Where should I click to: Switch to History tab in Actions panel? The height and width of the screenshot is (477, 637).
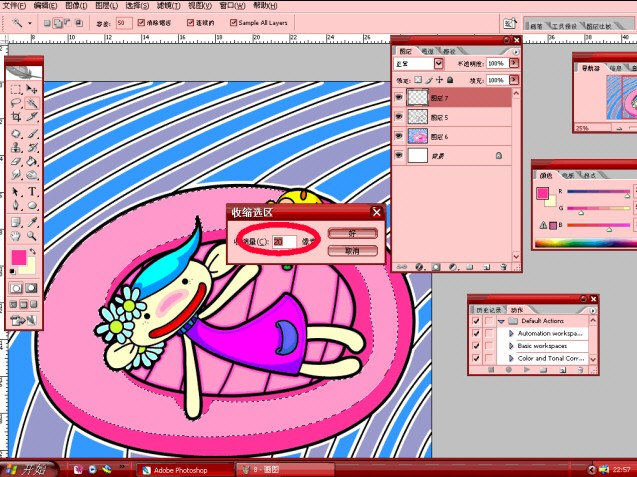tap(488, 310)
